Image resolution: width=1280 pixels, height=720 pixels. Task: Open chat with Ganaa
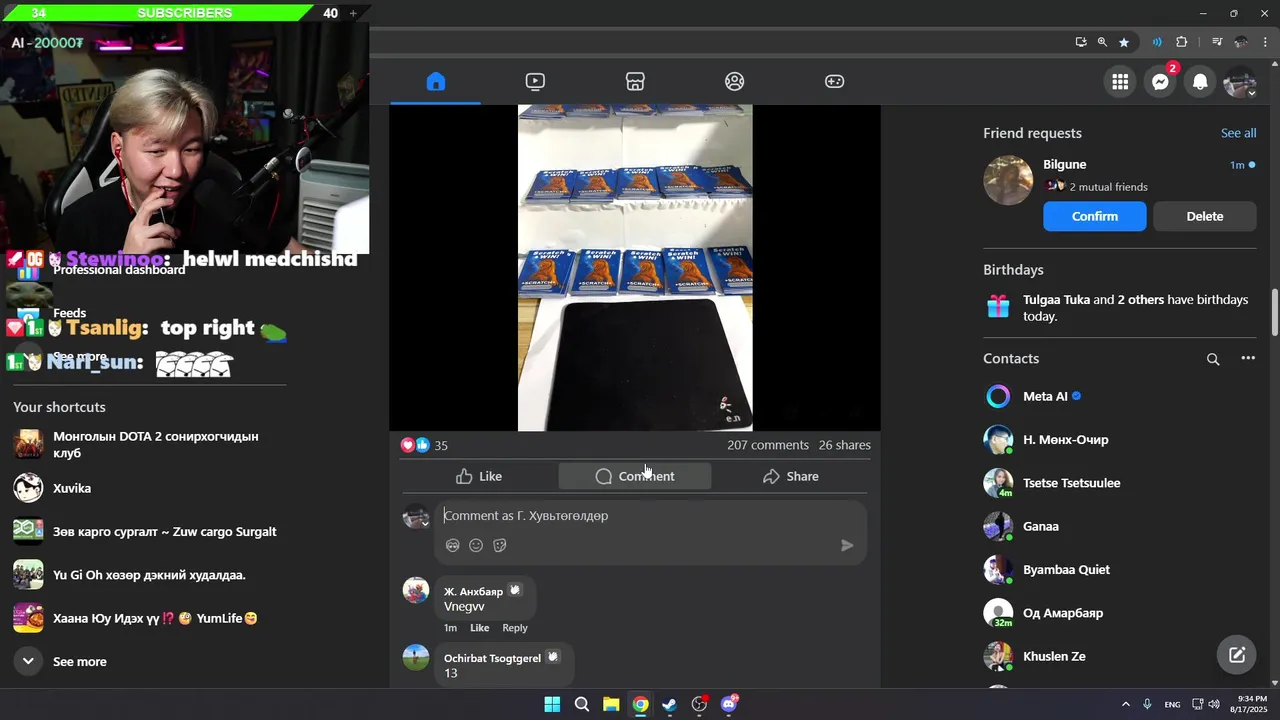point(1120,526)
